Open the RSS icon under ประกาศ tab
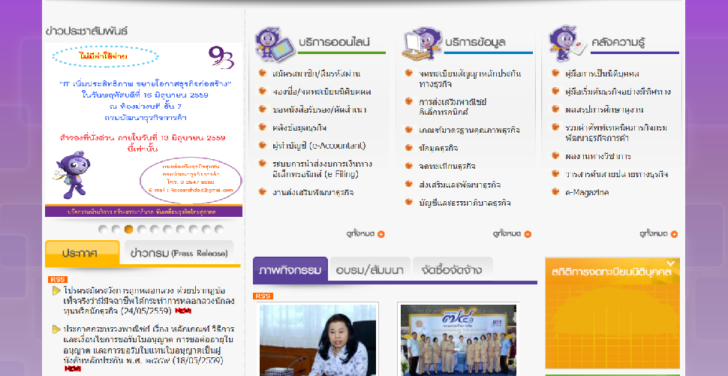The width and height of the screenshot is (728, 376). (x=58, y=279)
